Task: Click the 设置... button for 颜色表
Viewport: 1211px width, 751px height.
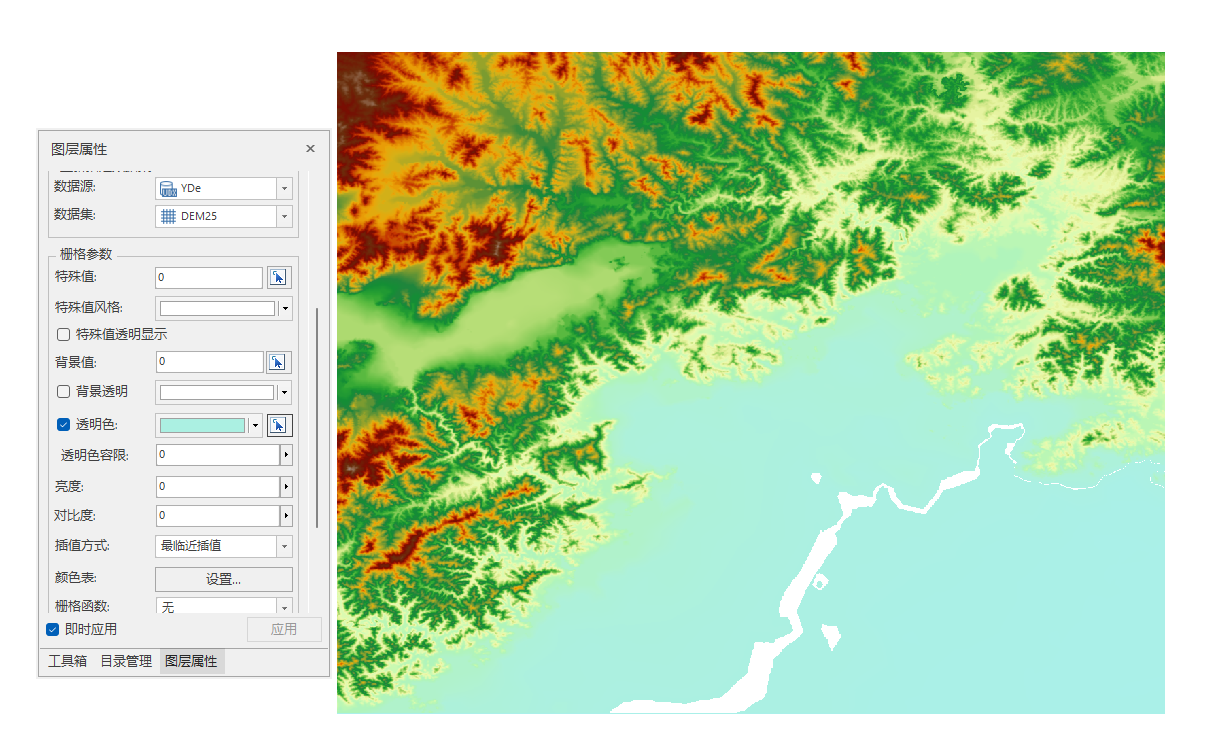Action: click(x=223, y=579)
